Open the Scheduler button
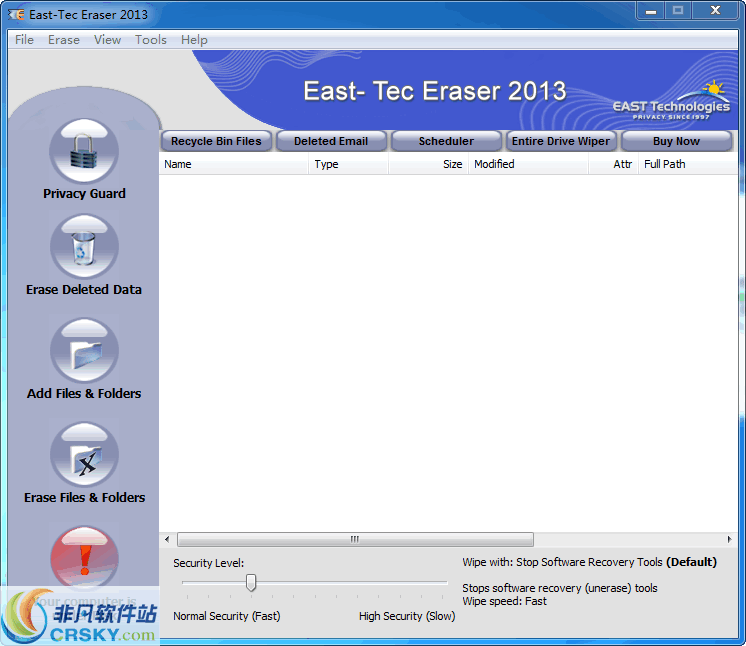The width and height of the screenshot is (746, 646). (446, 141)
